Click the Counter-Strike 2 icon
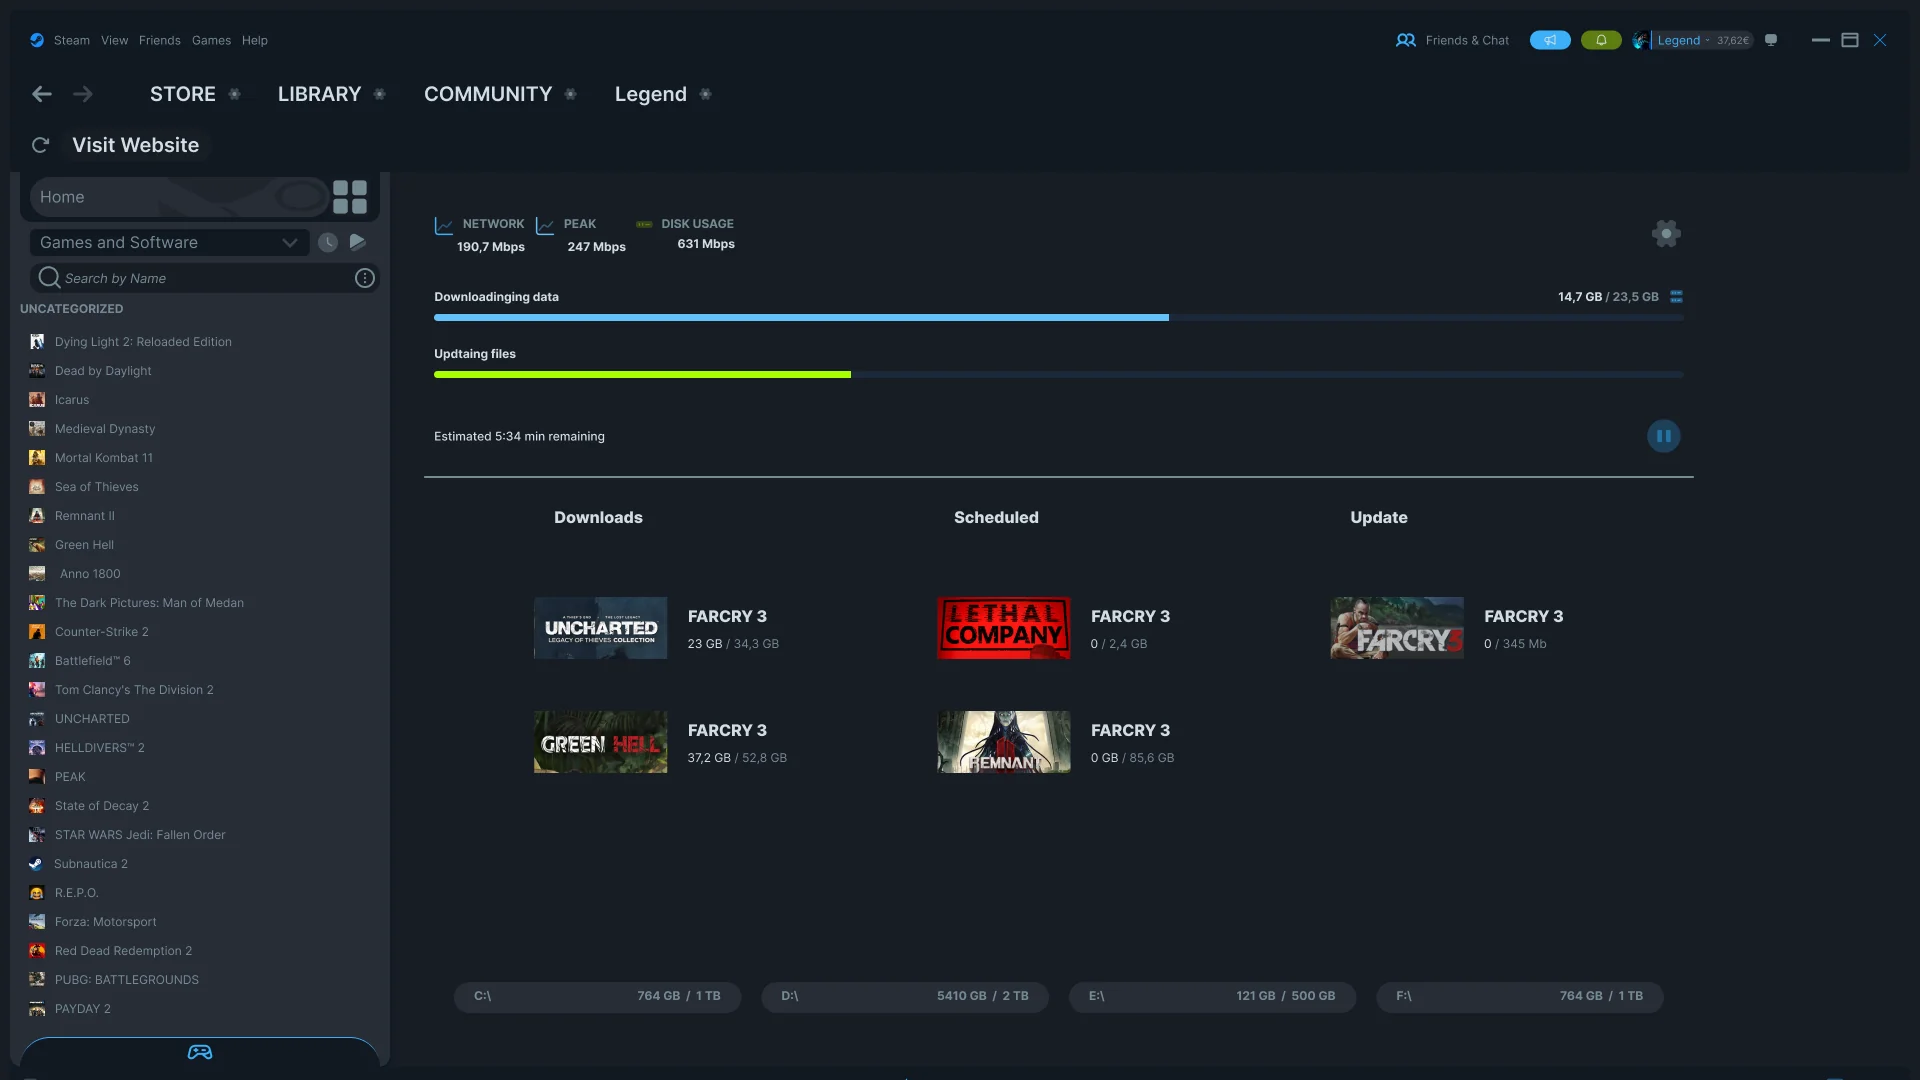Image resolution: width=1920 pixels, height=1080 pixels. tap(37, 632)
